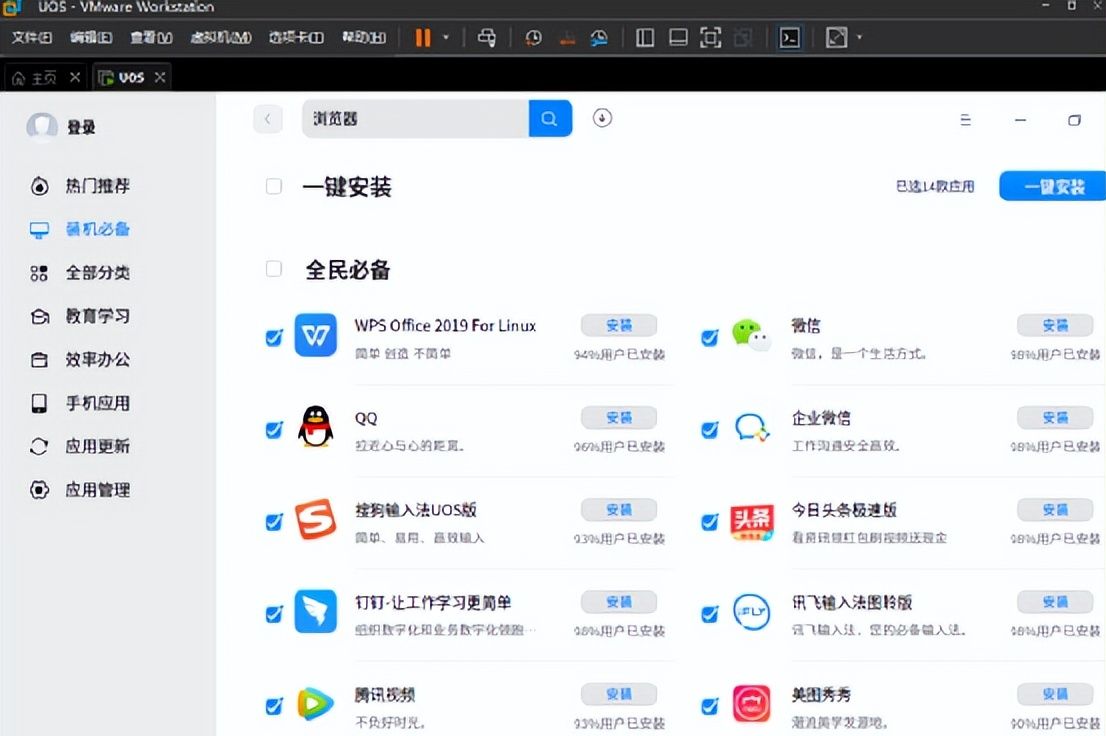Toggle the 一键安装 select-all checkbox
Image resolution: width=1106 pixels, height=736 pixels.
[x=274, y=186]
